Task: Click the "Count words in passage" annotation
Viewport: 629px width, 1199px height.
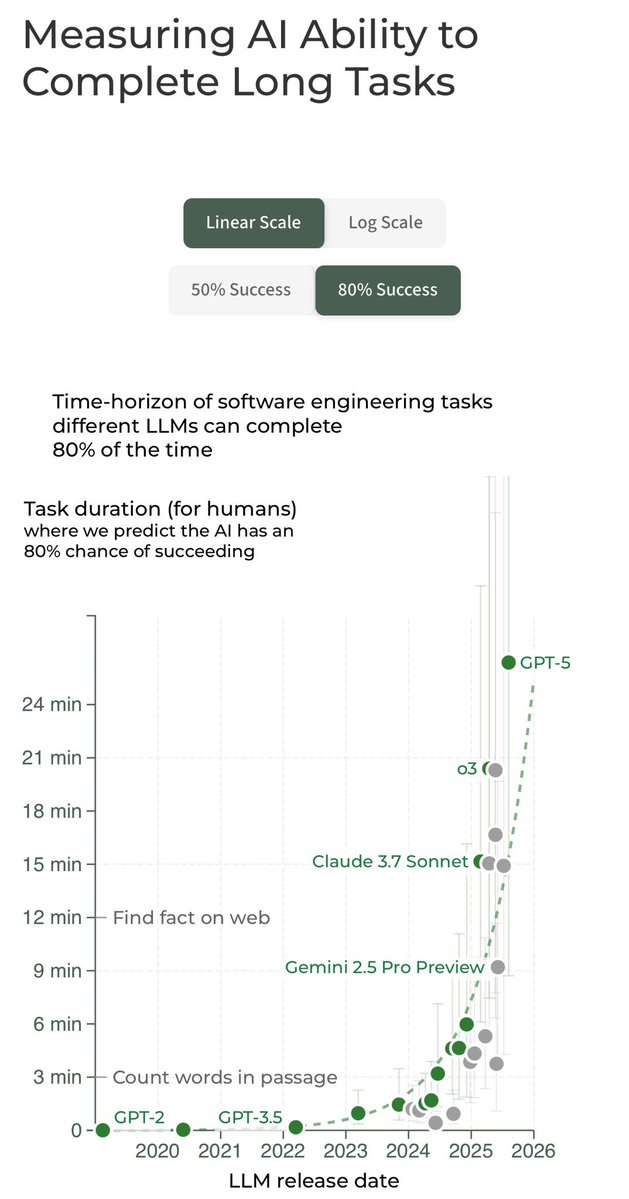Action: point(224,1077)
